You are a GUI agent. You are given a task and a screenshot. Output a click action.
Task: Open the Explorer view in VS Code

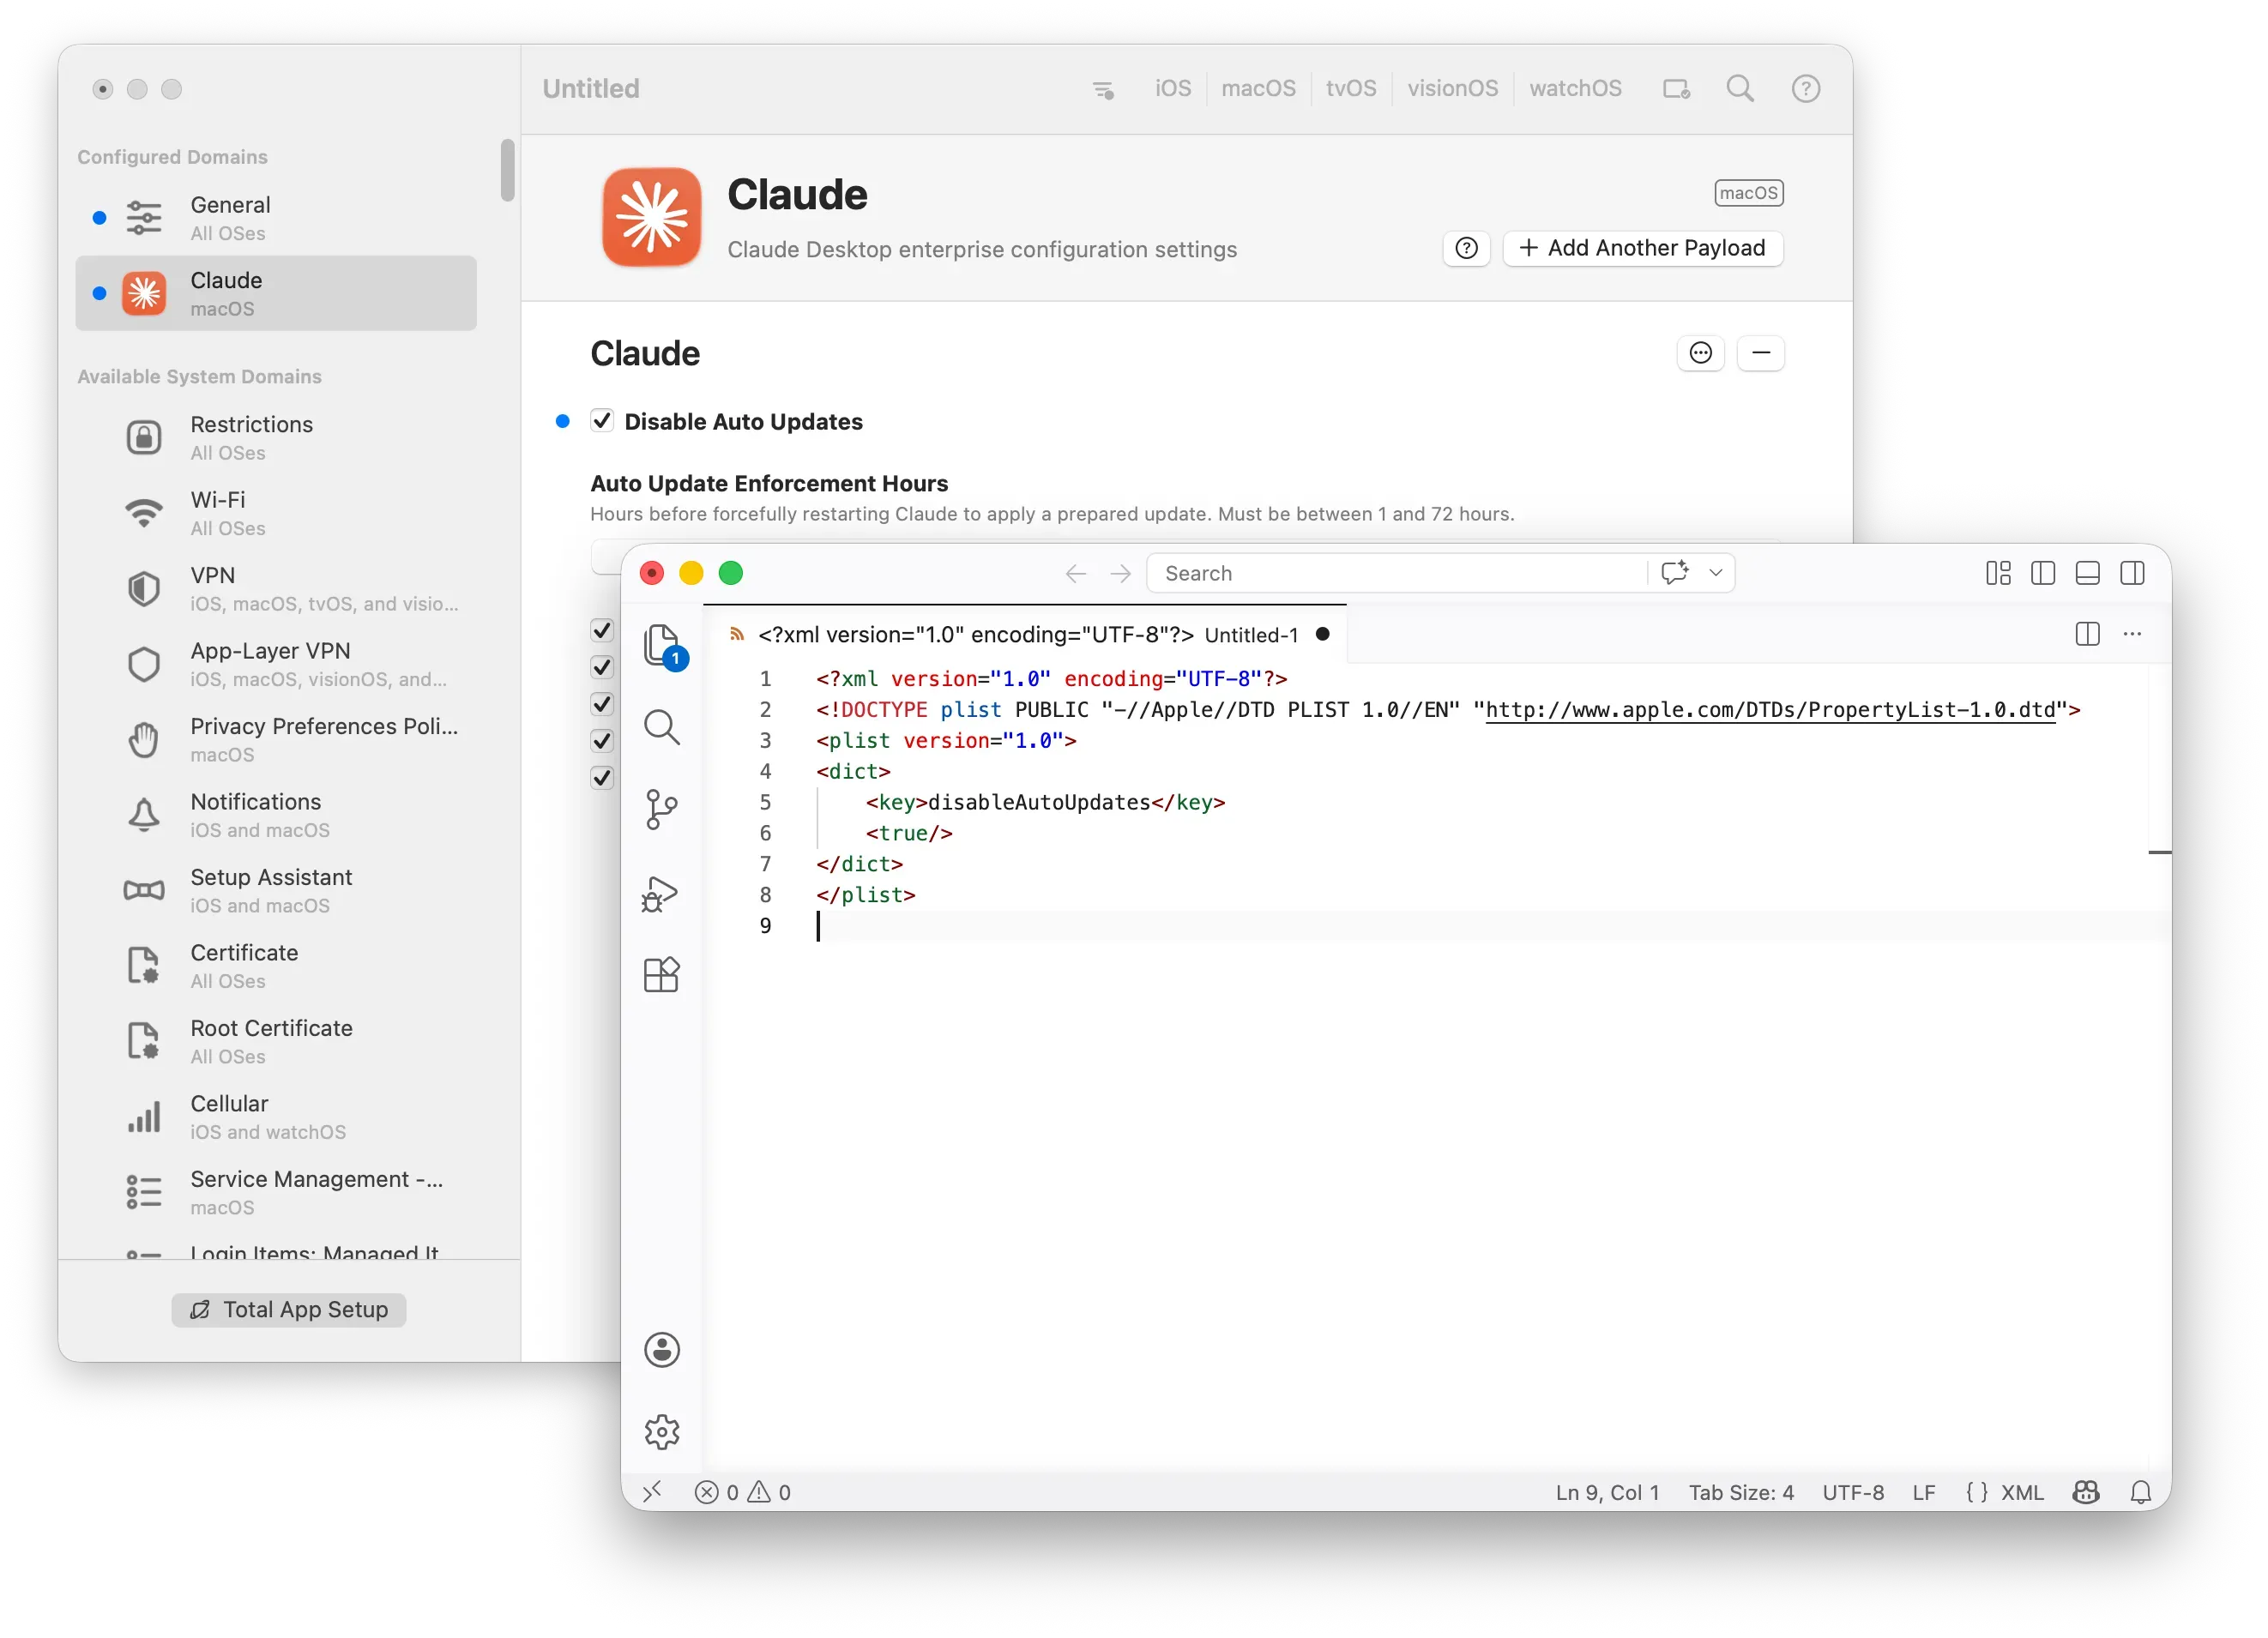click(662, 646)
